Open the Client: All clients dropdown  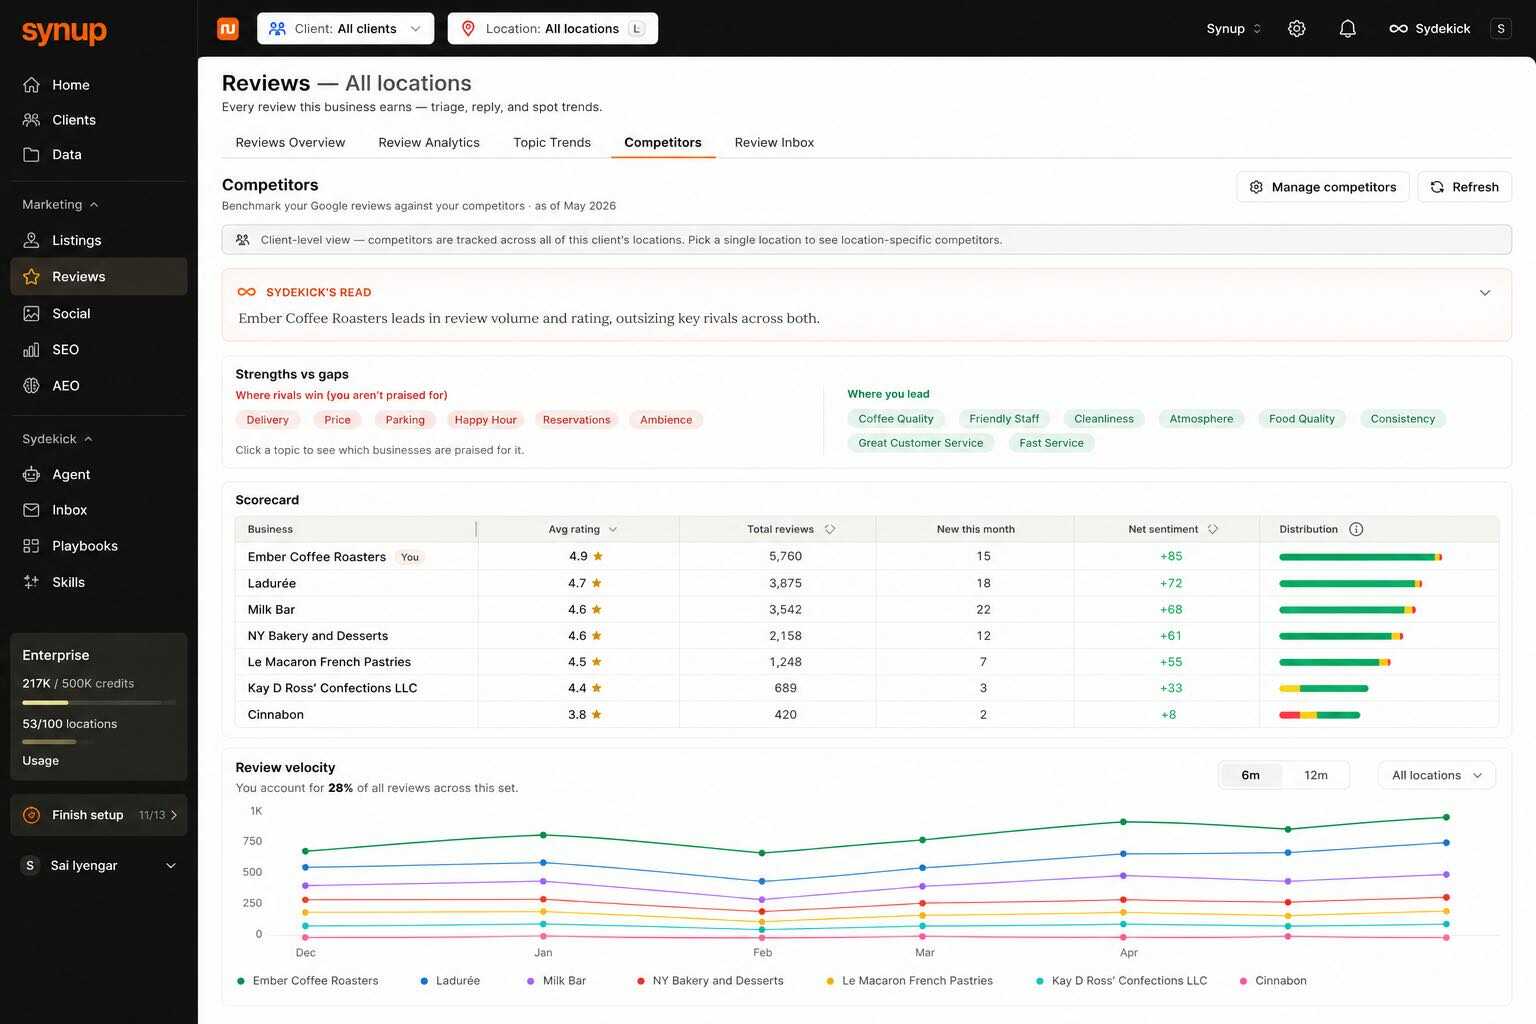pos(346,29)
